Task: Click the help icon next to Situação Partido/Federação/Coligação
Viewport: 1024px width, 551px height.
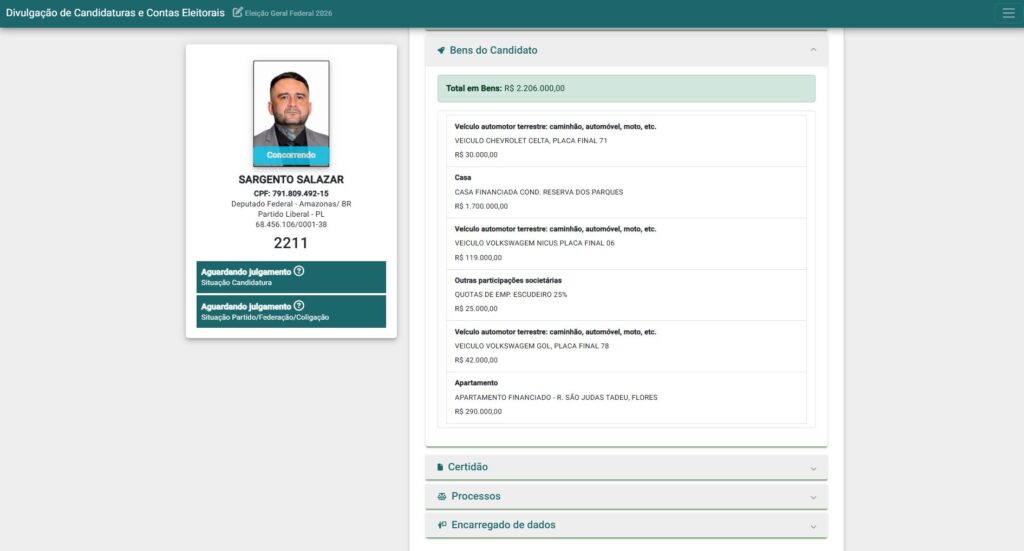Action: pos(298,306)
